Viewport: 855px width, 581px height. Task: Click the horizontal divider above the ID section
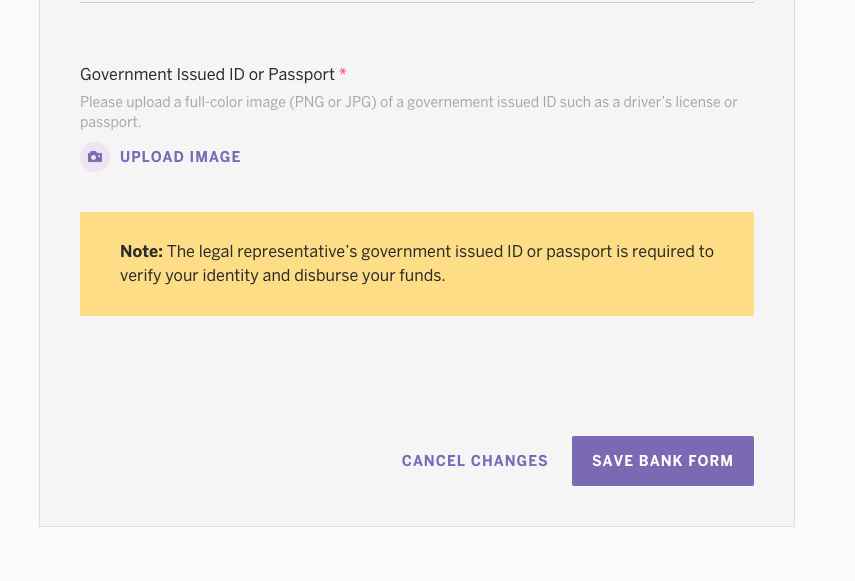click(417, 3)
